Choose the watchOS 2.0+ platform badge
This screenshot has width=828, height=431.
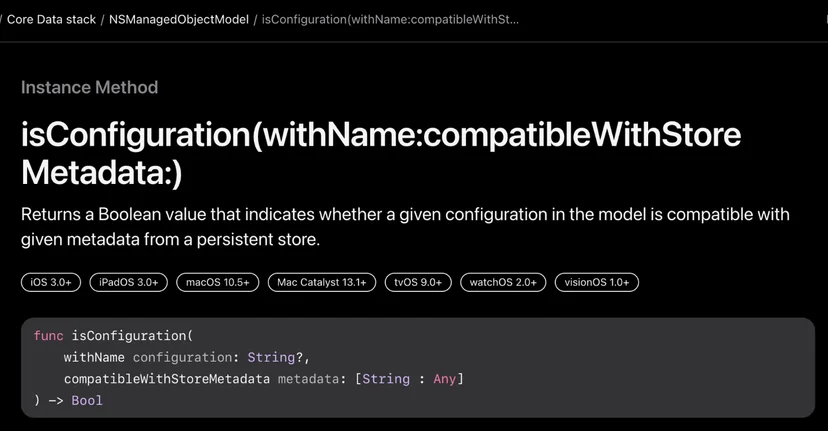tap(503, 282)
